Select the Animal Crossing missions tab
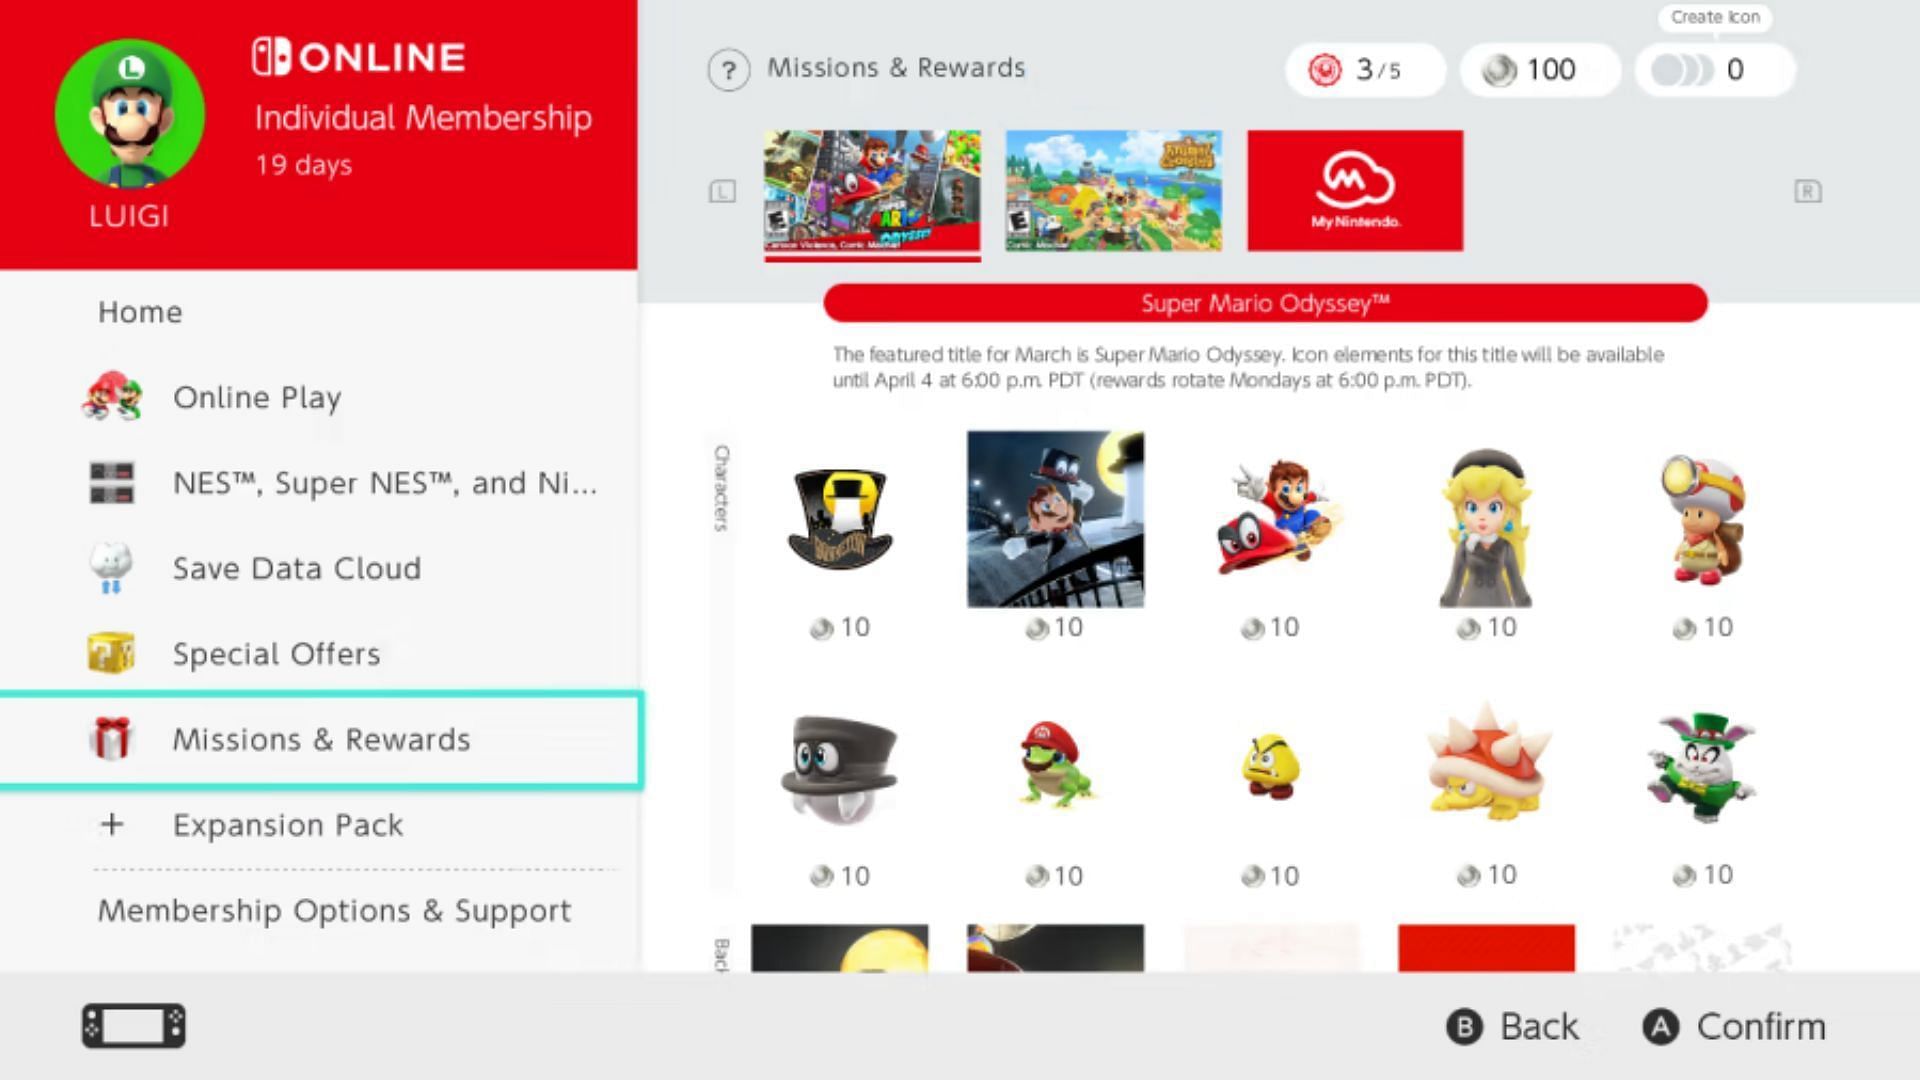The height and width of the screenshot is (1080, 1920). click(x=1113, y=191)
